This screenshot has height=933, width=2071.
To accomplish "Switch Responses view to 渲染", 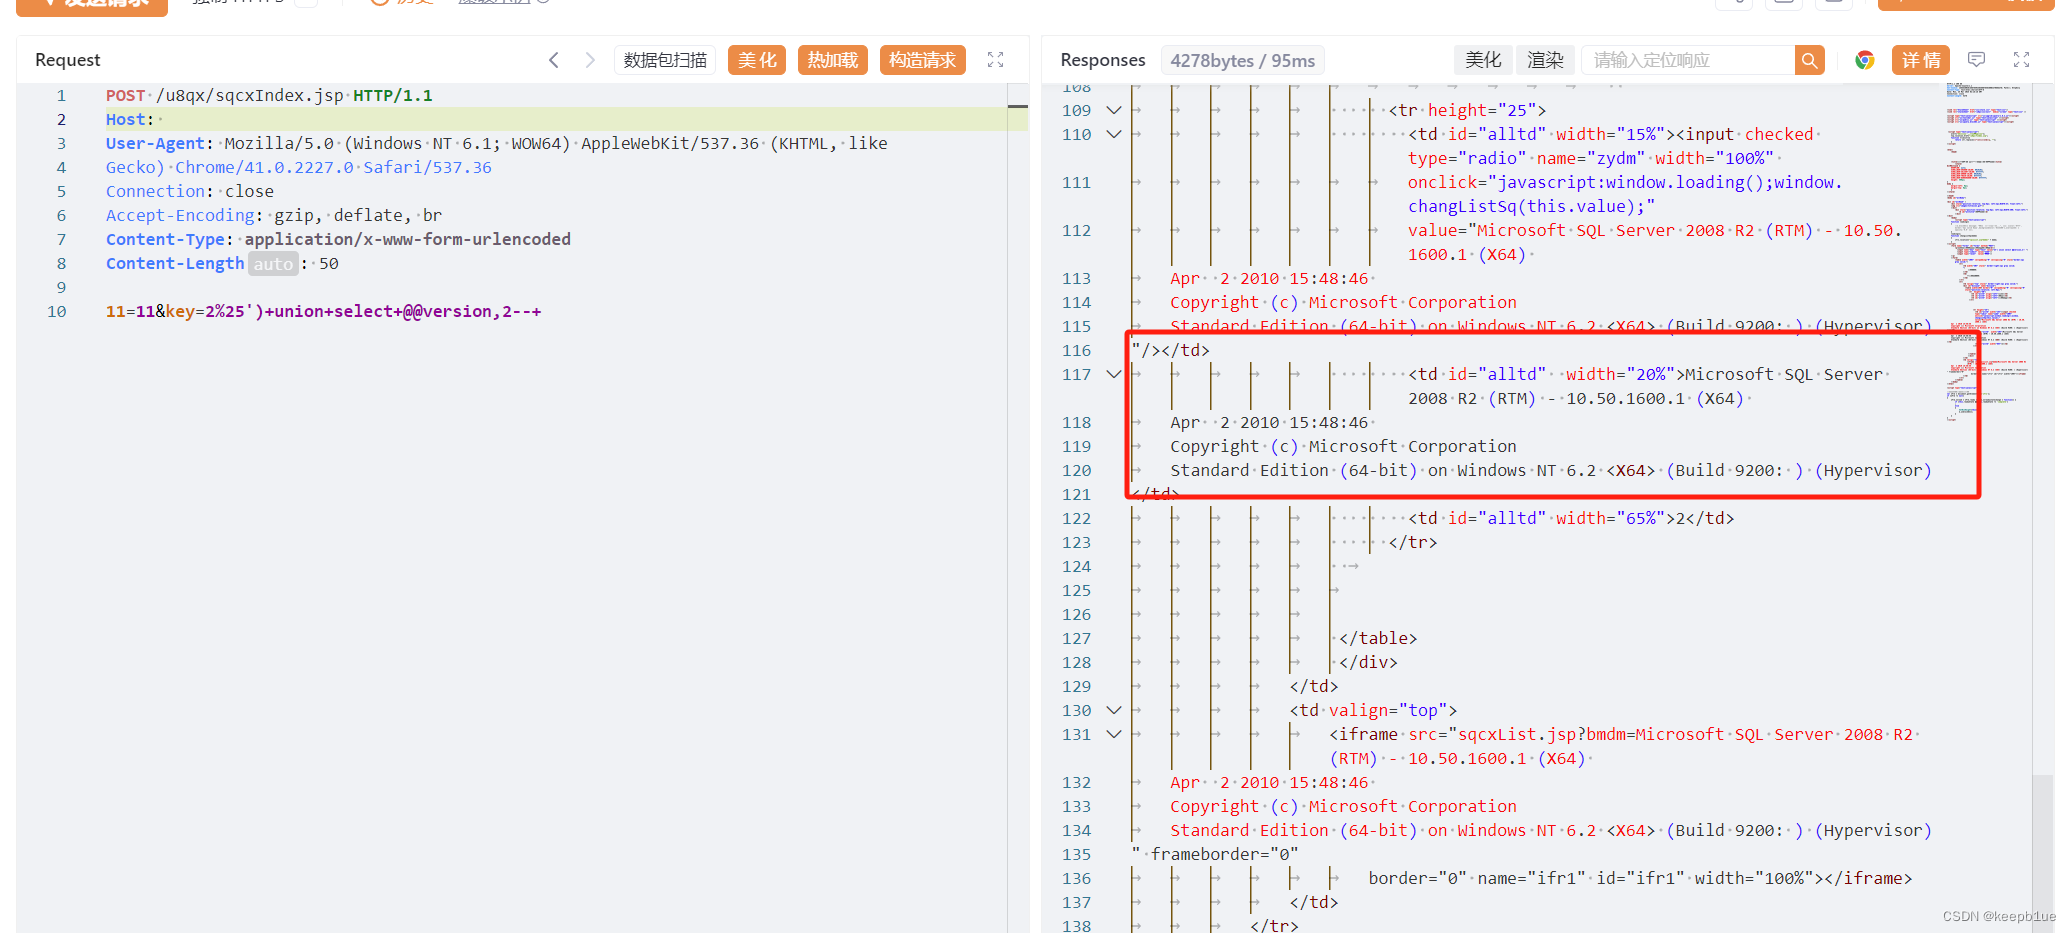I will point(1545,60).
